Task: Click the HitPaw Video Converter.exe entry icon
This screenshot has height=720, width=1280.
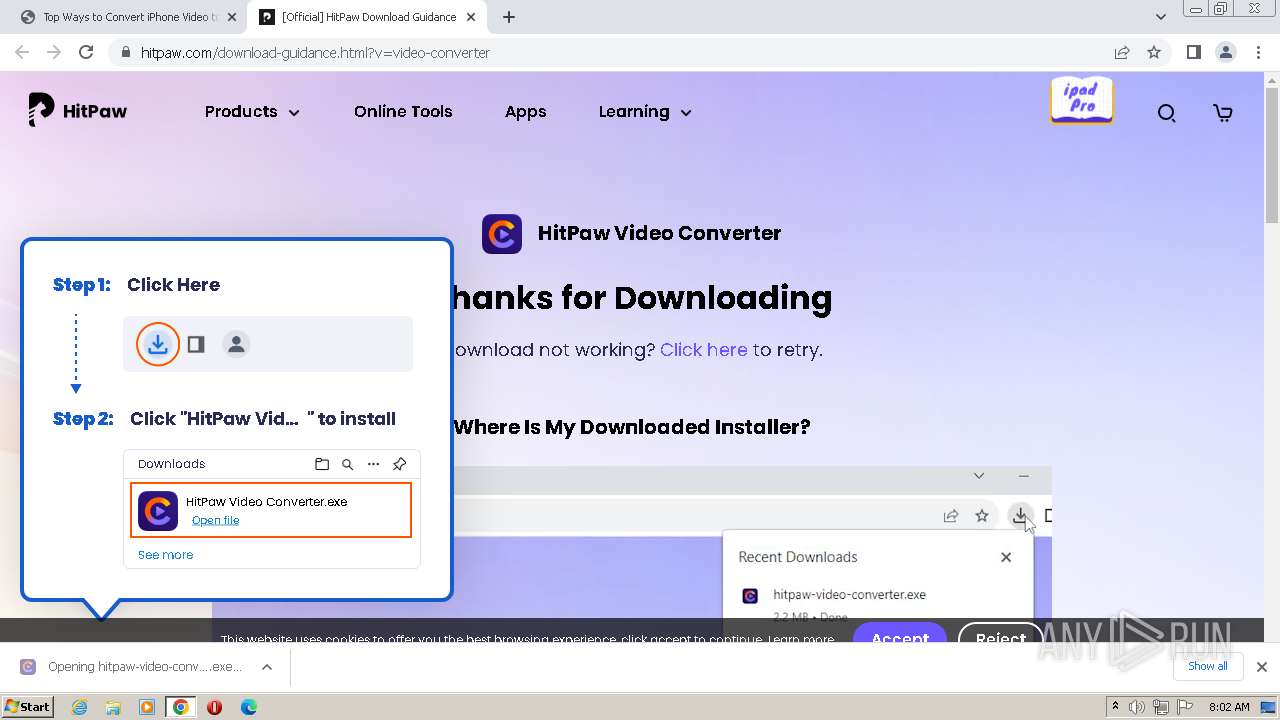Action: coord(158,511)
